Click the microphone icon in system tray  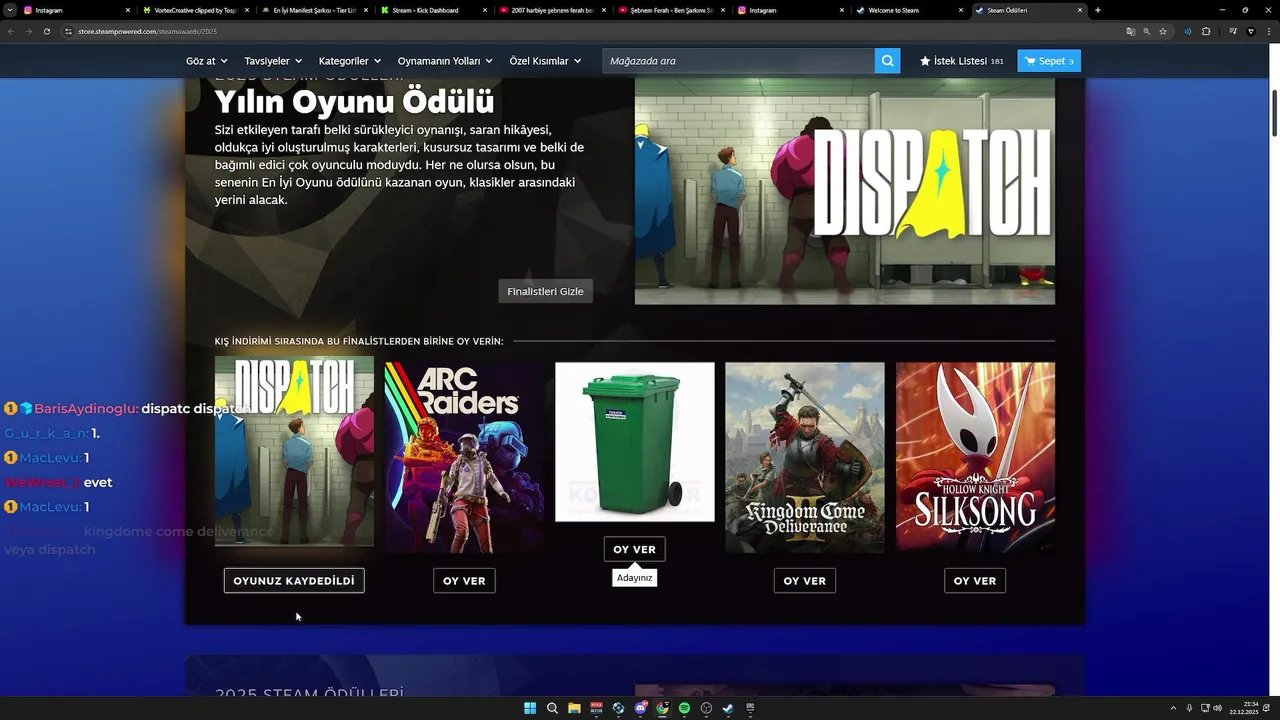1189,708
